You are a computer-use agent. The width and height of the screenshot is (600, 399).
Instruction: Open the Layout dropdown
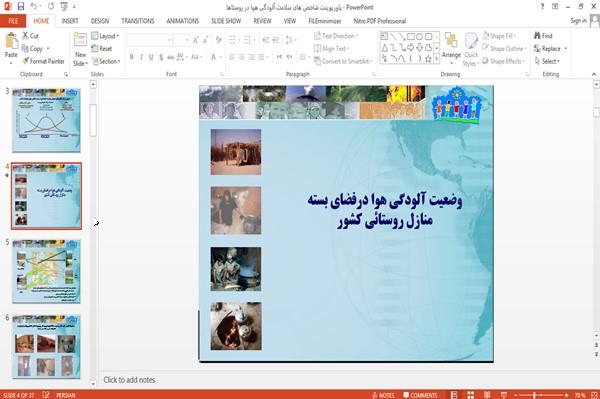105,36
